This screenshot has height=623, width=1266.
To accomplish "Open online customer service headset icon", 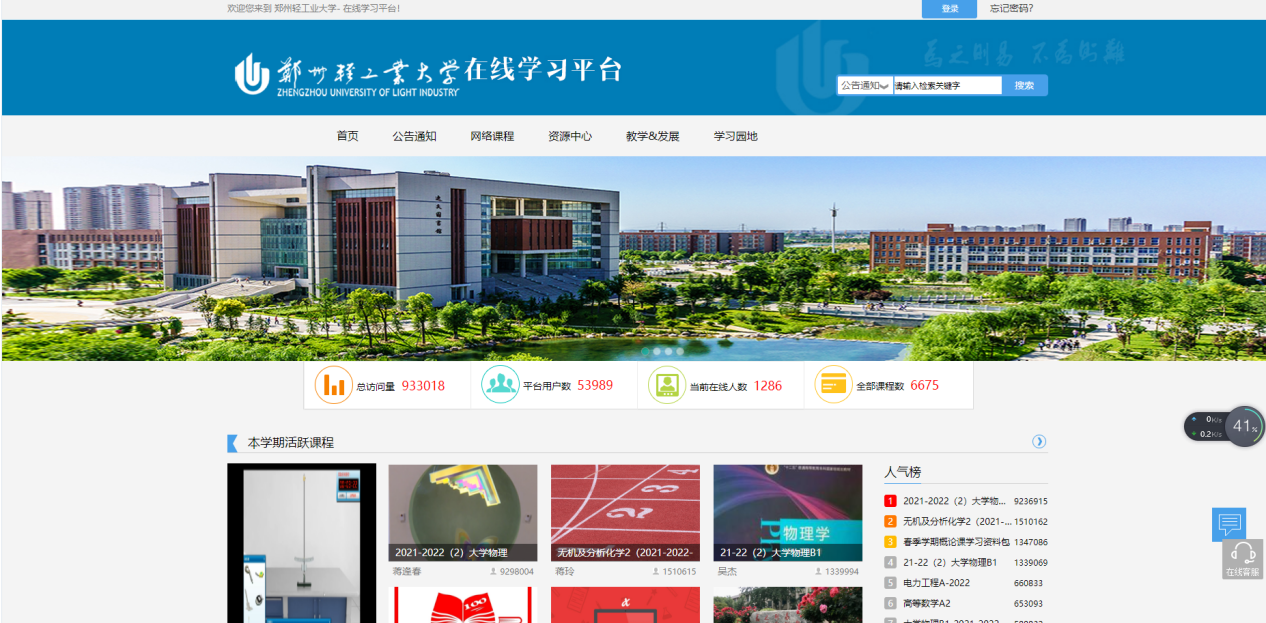I will pos(1243,558).
